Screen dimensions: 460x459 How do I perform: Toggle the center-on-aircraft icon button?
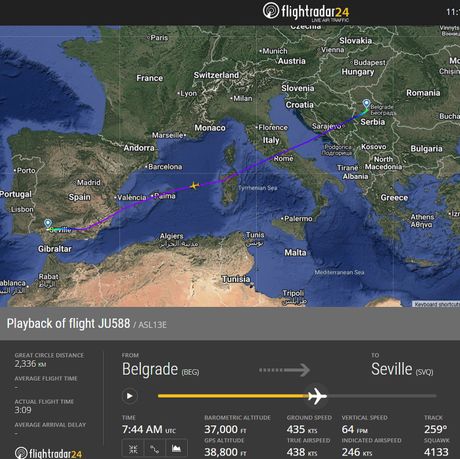click(133, 449)
